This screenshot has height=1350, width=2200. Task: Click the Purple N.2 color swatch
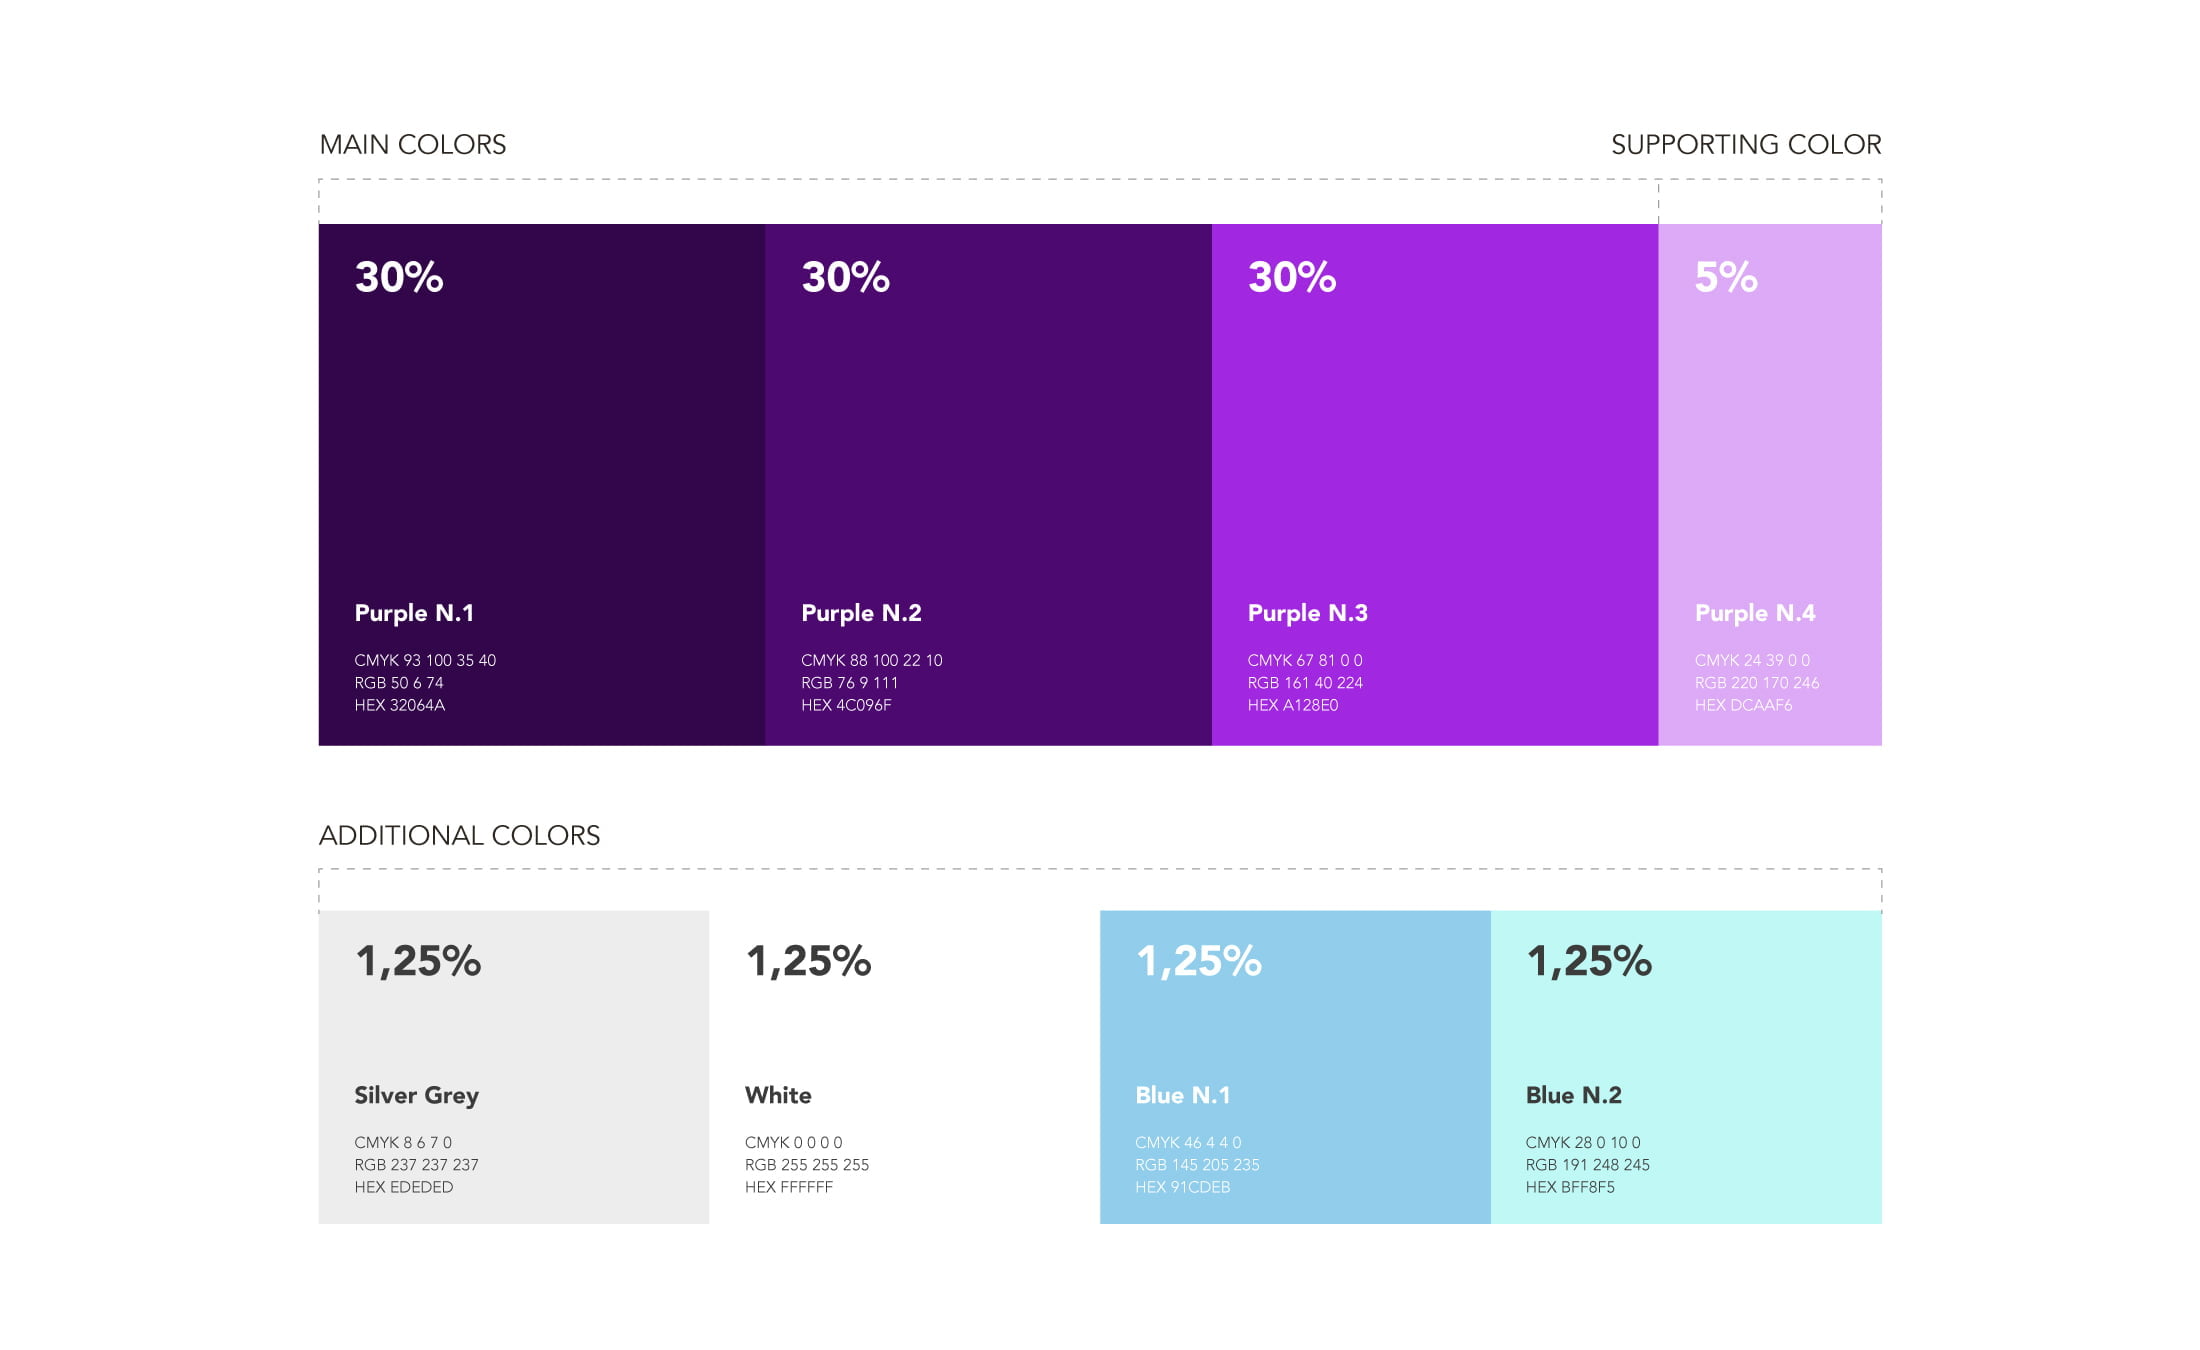988,450
